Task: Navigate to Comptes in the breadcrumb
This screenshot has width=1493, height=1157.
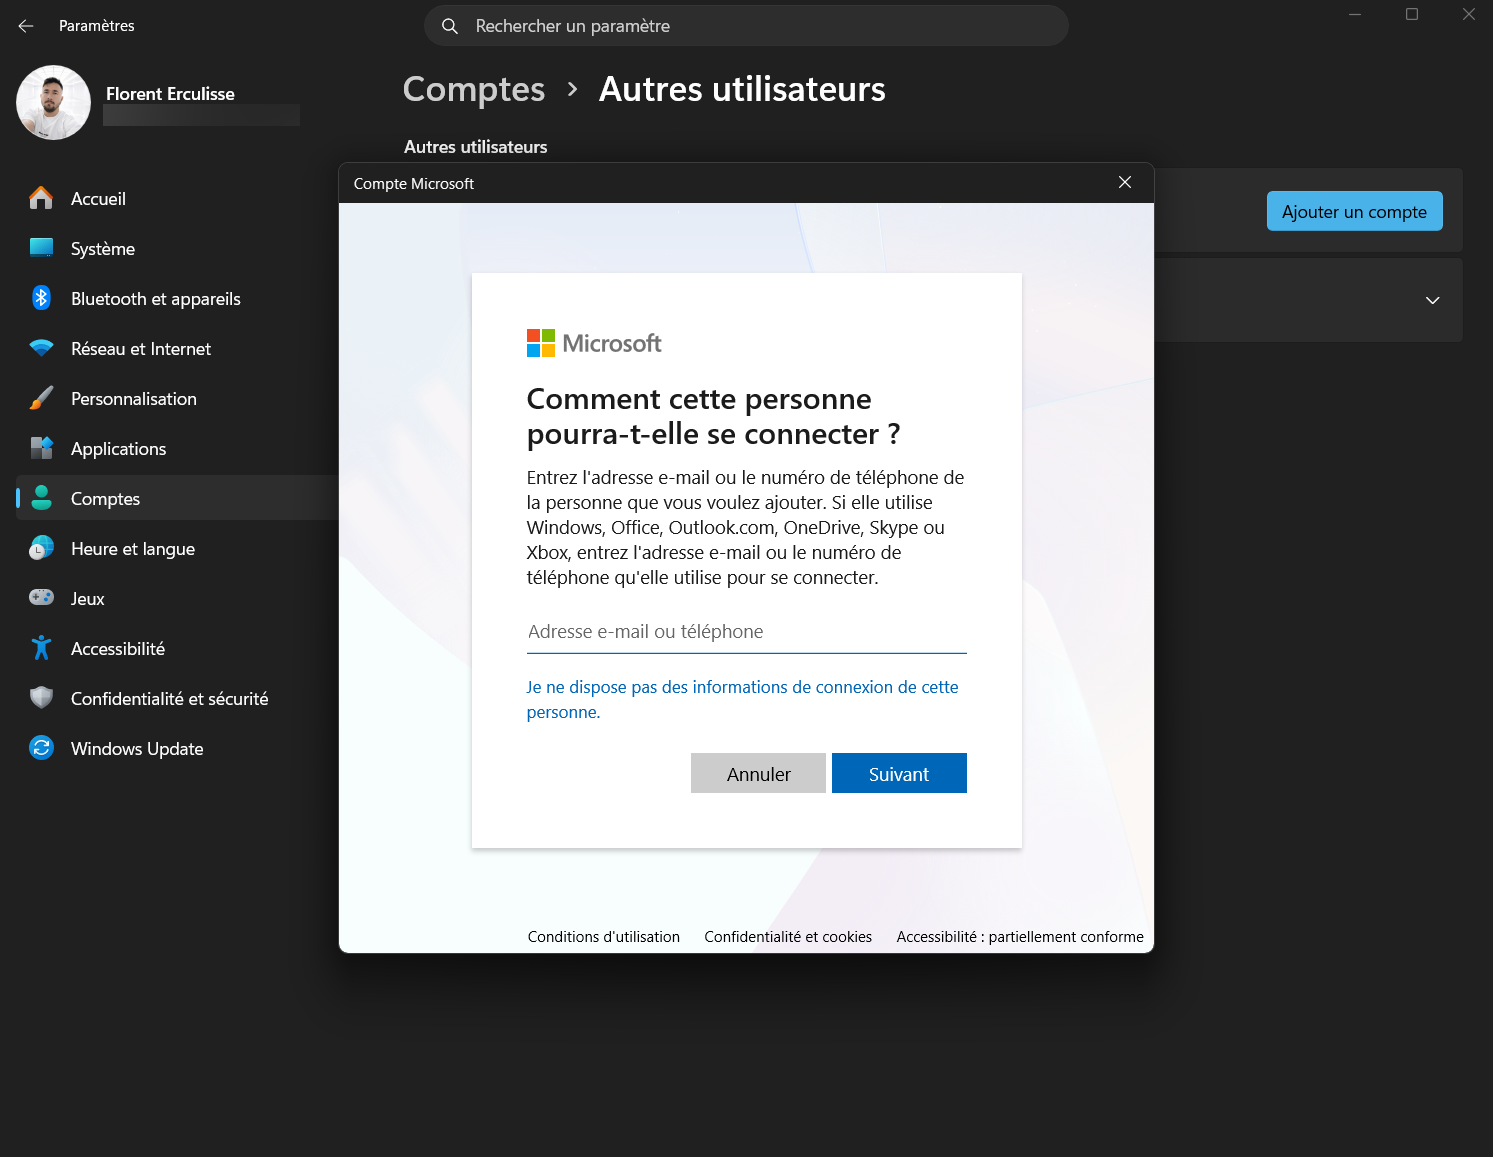Action: click(x=474, y=90)
